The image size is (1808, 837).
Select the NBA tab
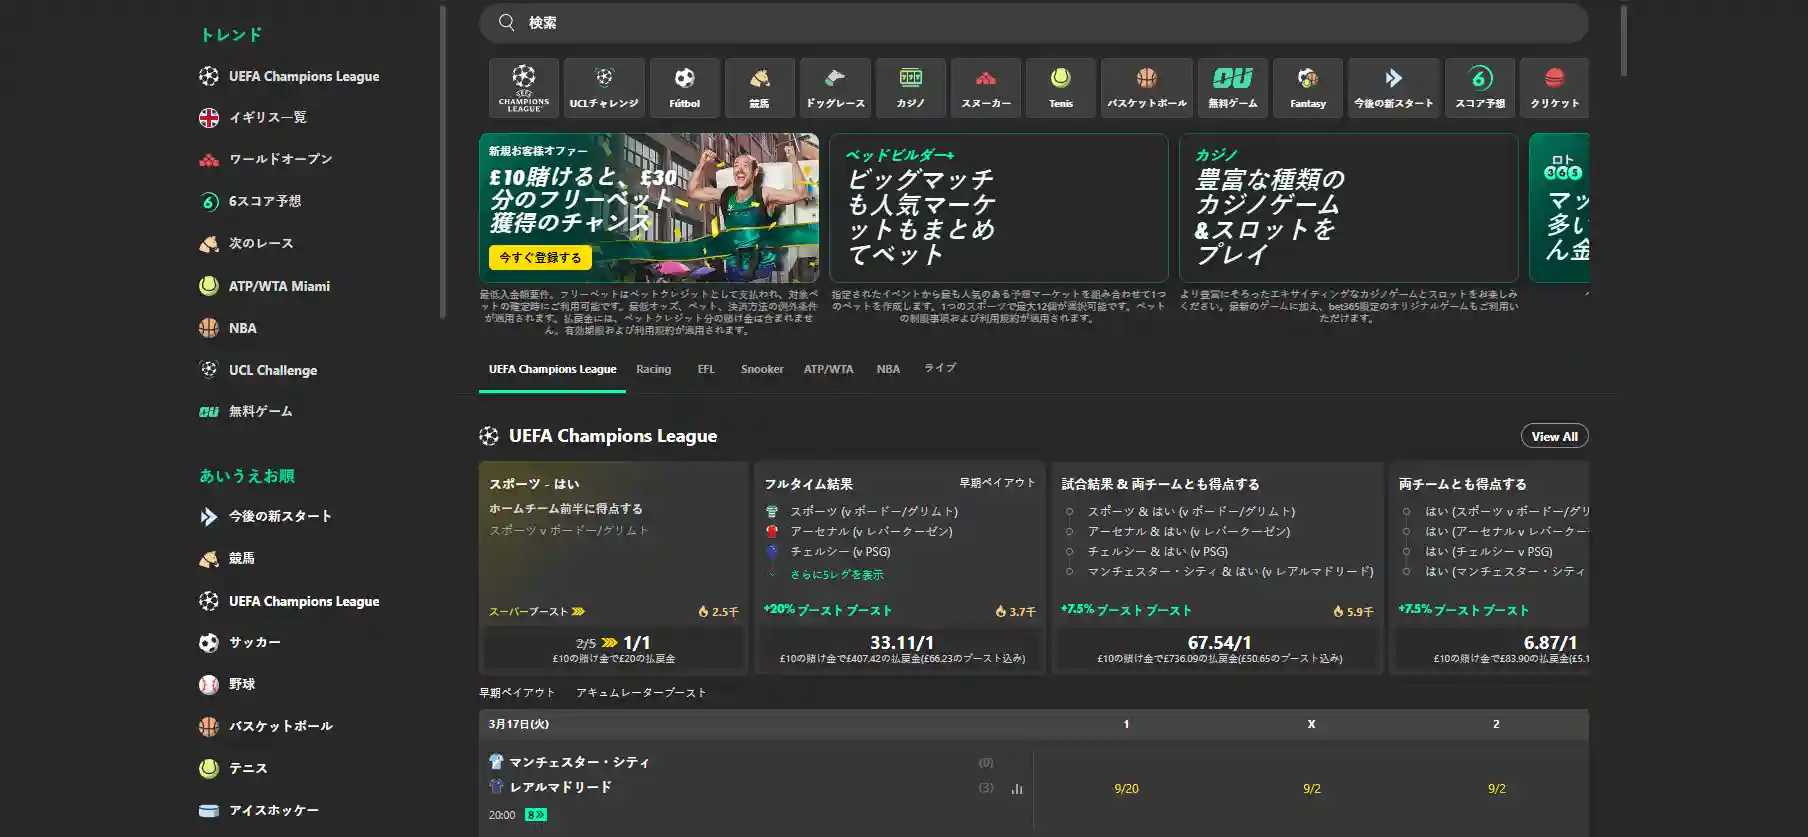pyautogui.click(x=888, y=369)
